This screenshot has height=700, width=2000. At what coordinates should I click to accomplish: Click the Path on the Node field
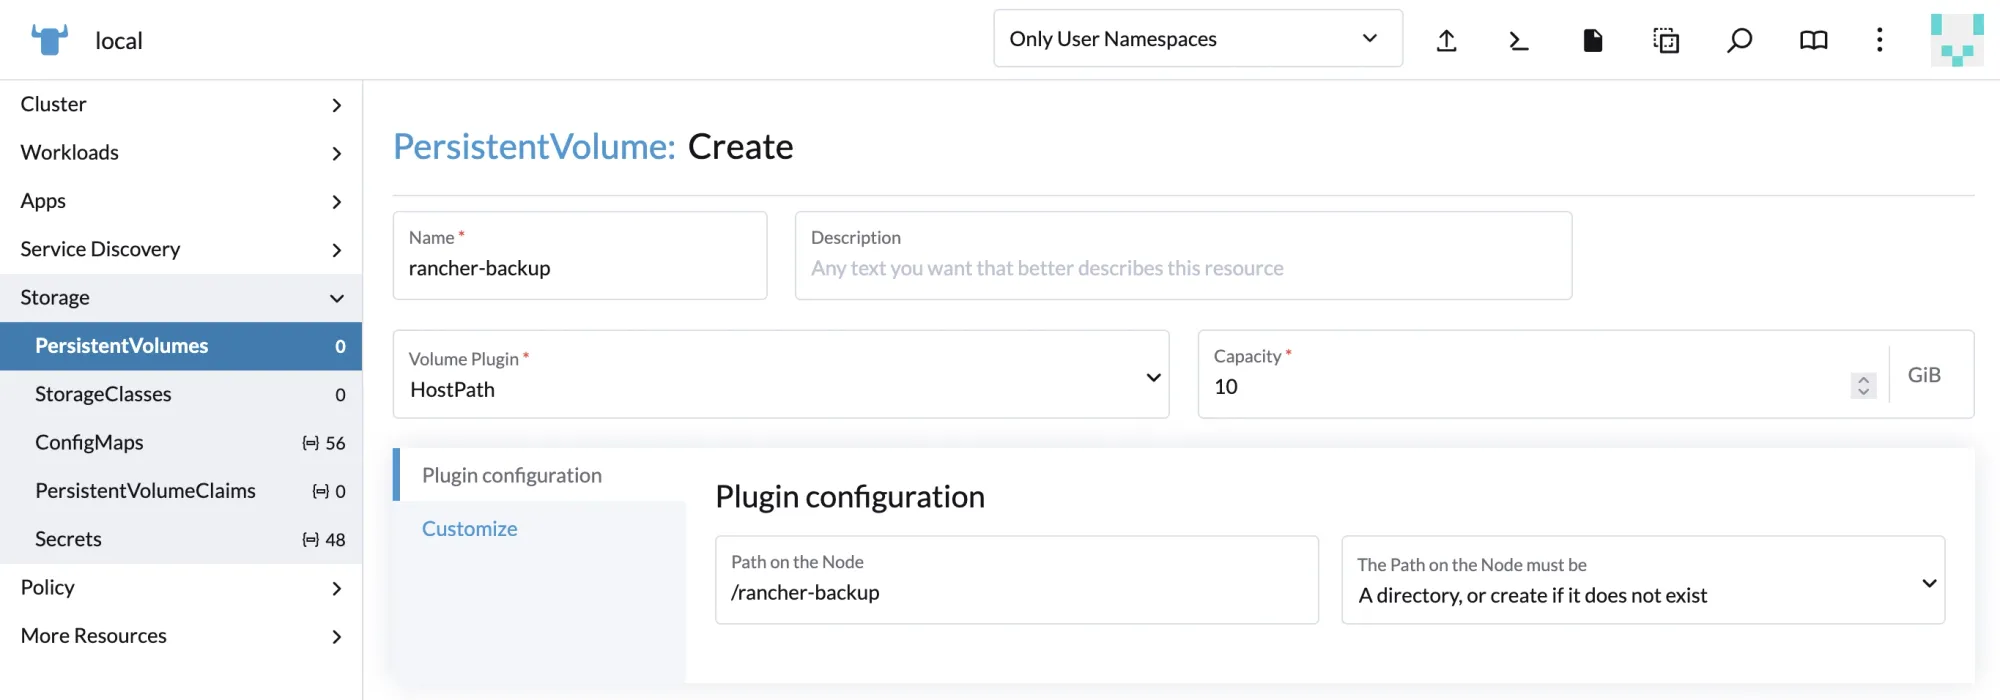[x=1017, y=580]
